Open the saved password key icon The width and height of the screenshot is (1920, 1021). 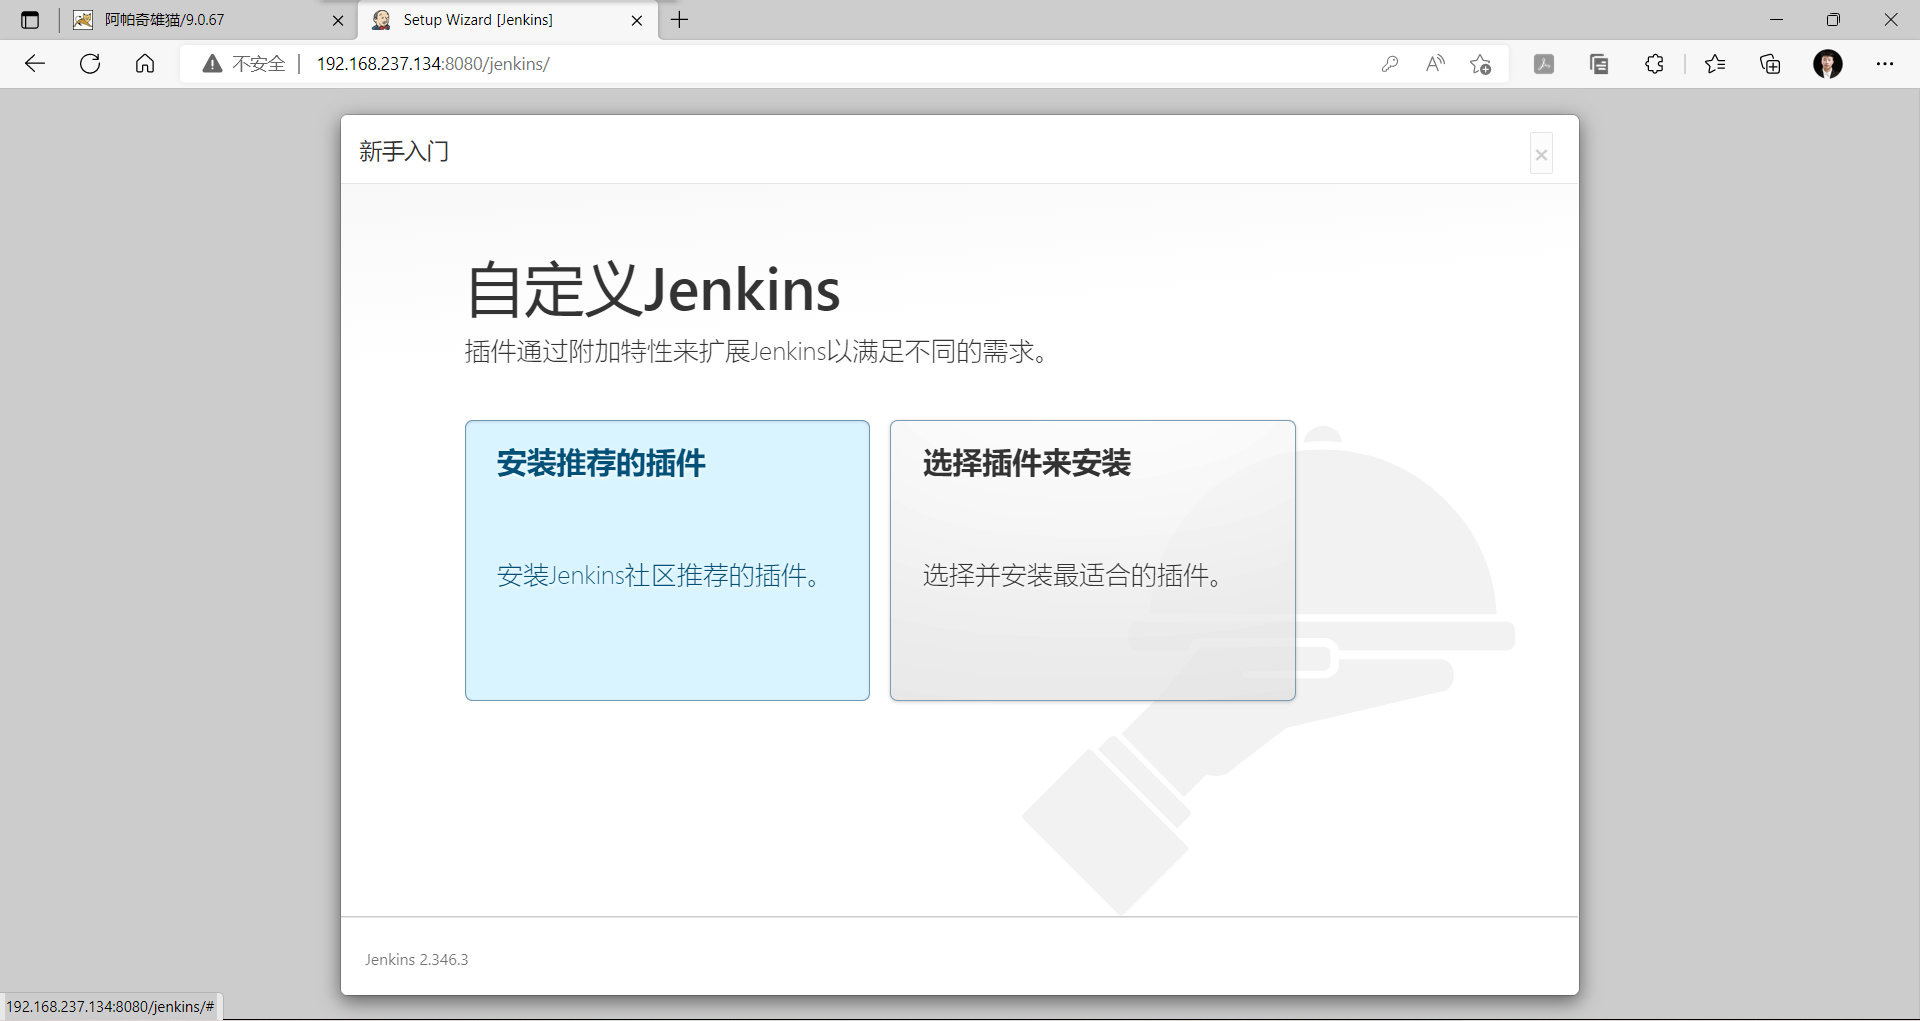pyautogui.click(x=1389, y=64)
